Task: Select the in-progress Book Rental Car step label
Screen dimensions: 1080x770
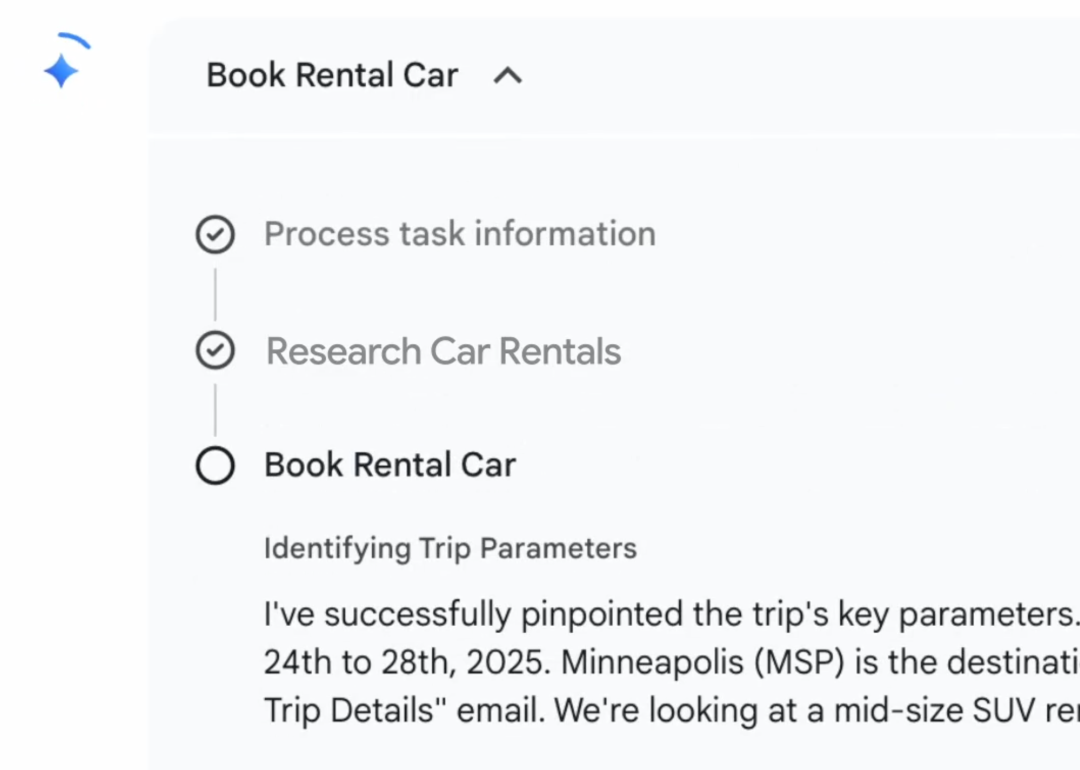Action: point(390,465)
